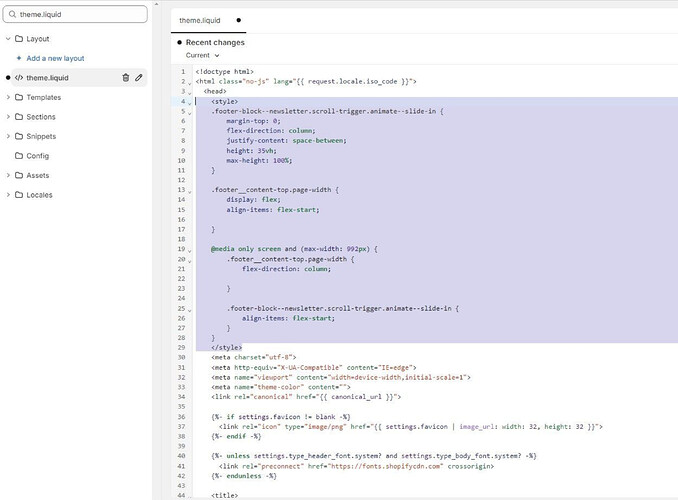Image resolution: width=678 pixels, height=500 pixels.
Task: Click the Locales folder icon
Action: click(x=19, y=195)
